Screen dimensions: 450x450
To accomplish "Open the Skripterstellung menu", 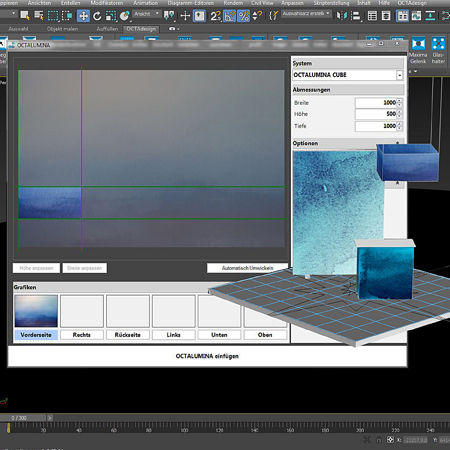I will (x=331, y=3).
